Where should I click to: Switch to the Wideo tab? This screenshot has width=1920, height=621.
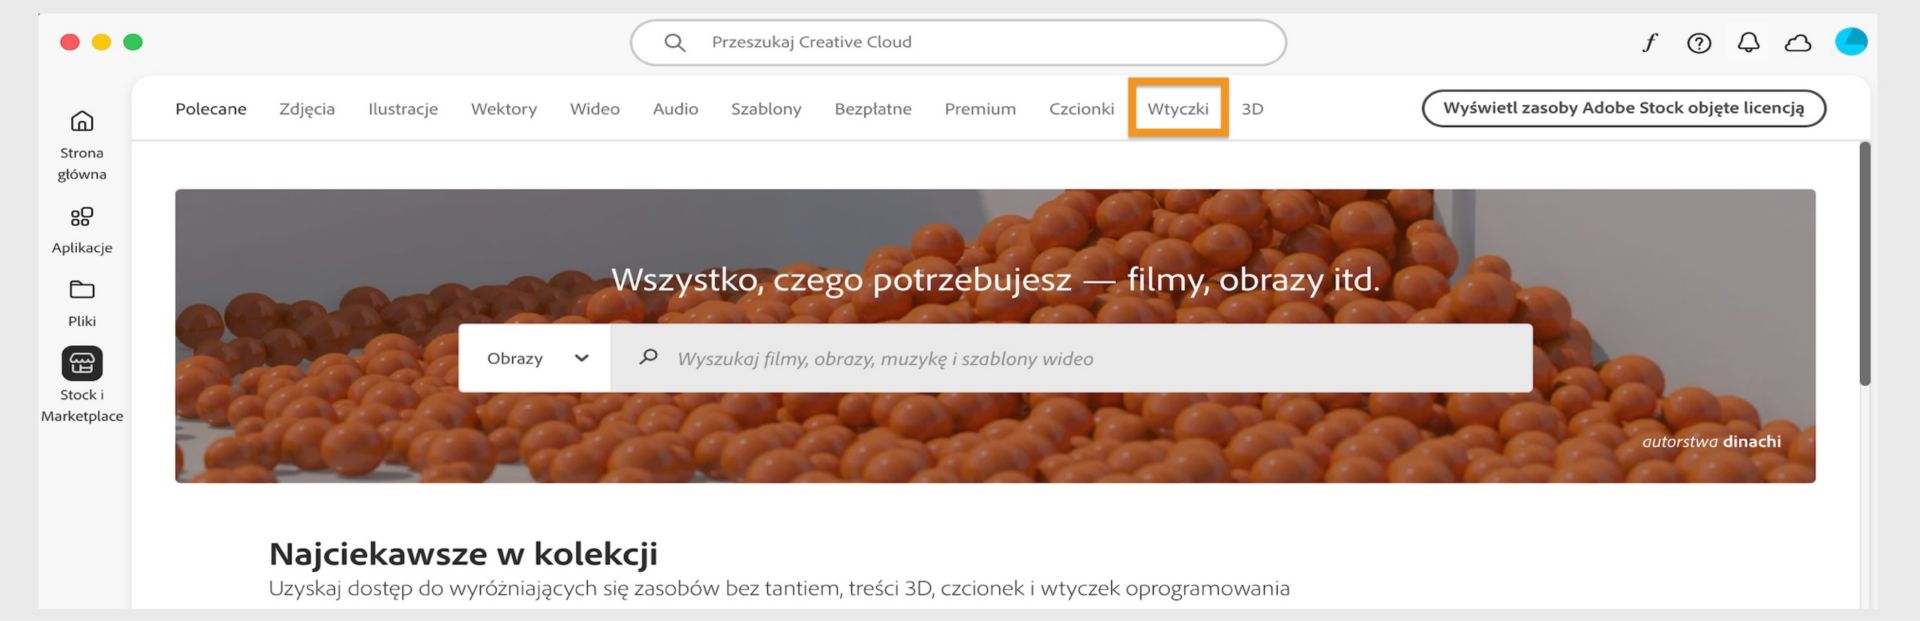pos(595,109)
